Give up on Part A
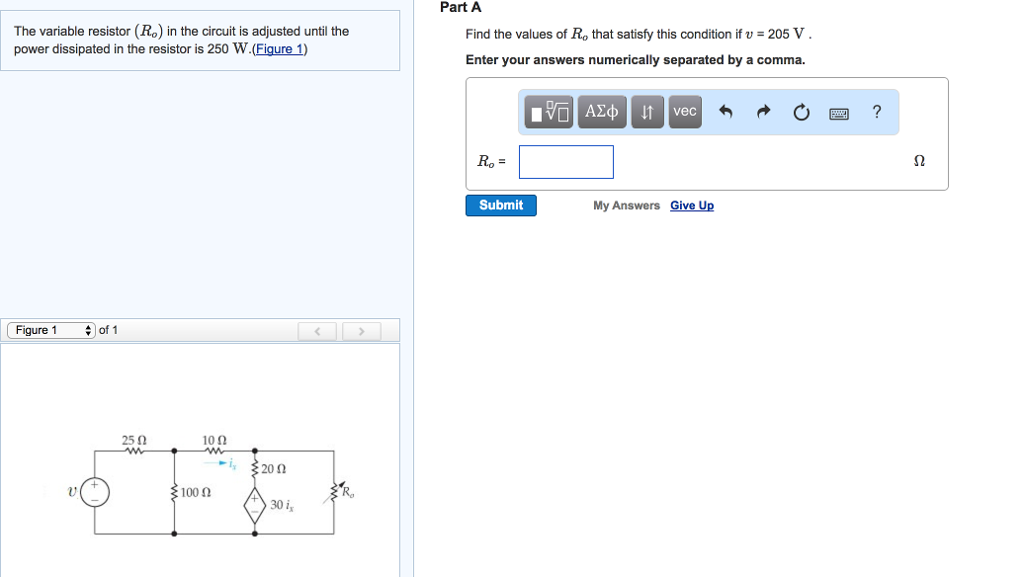1024x577 pixels. 691,205
